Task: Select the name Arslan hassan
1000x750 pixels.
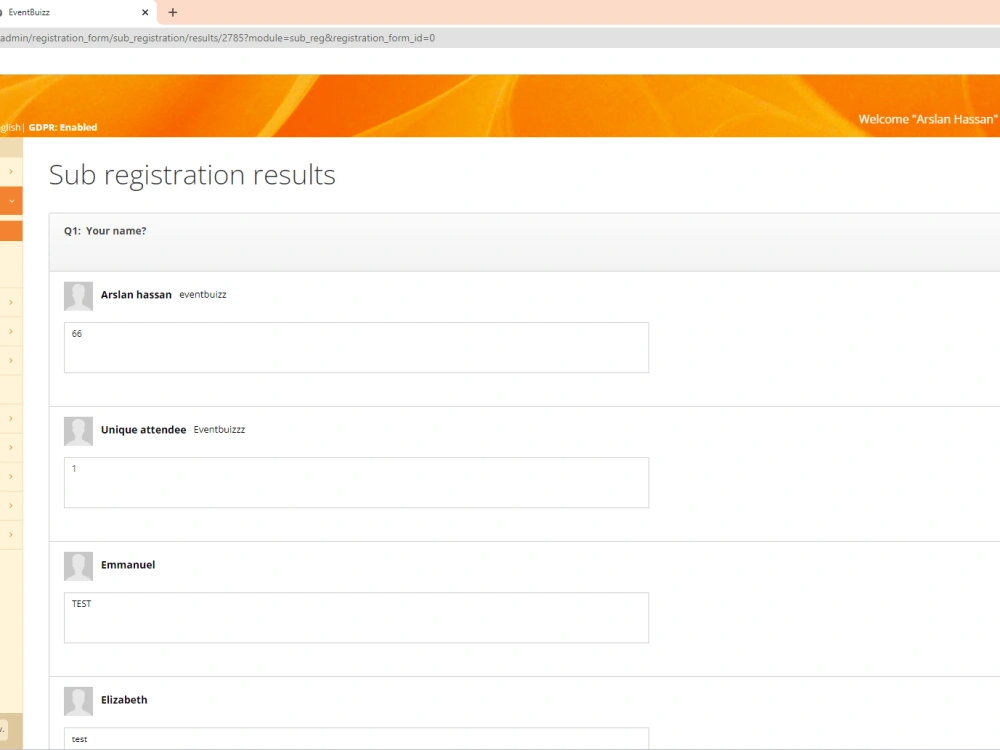Action: (136, 295)
